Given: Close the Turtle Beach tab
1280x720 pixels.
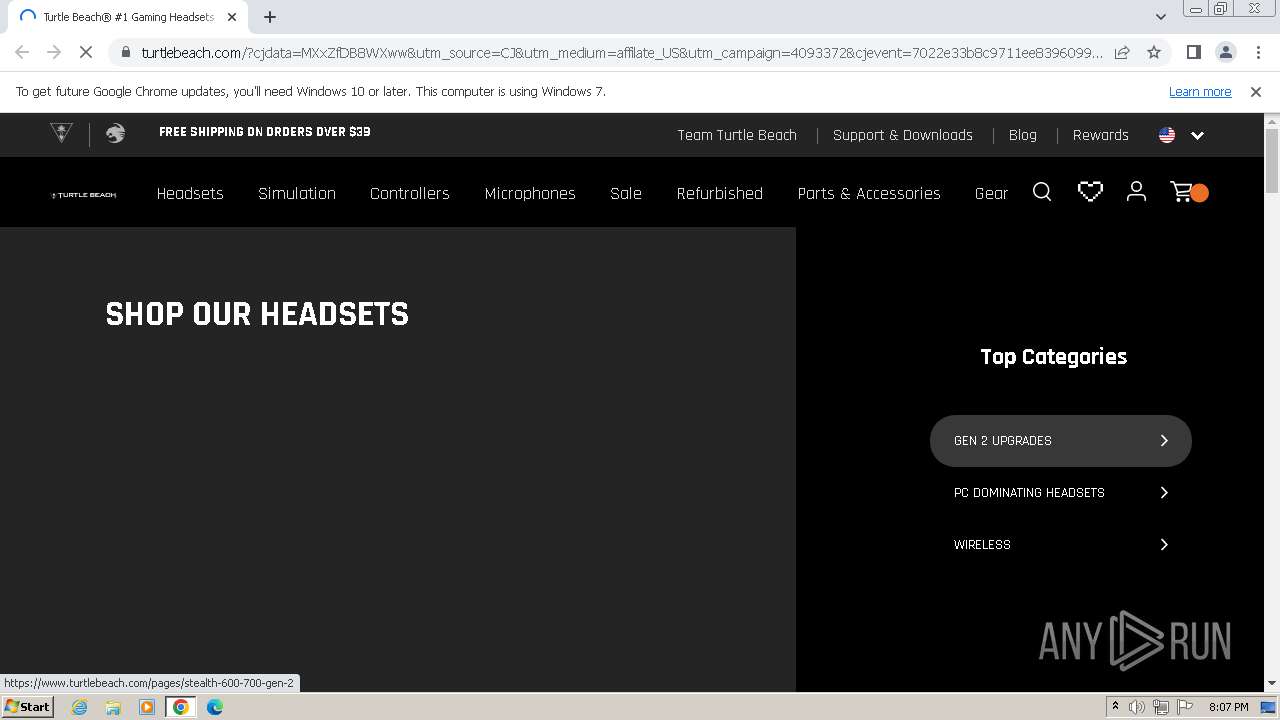Looking at the screenshot, I should tap(232, 17).
